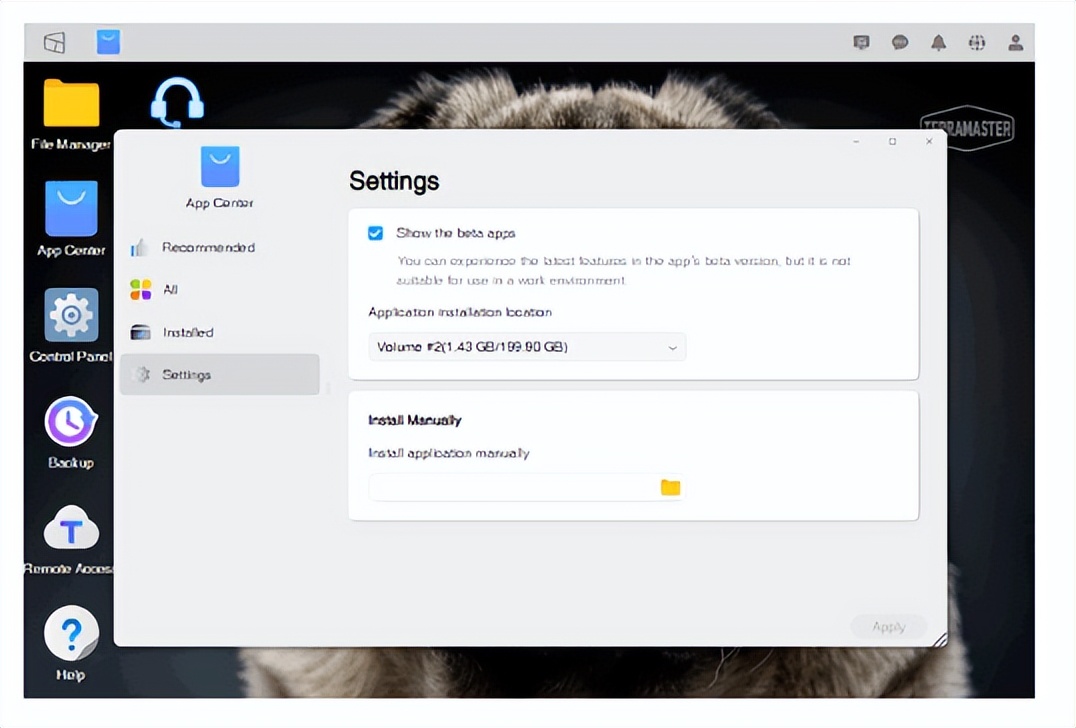Uncheck Show the beta apps
1076x728 pixels.
point(376,233)
